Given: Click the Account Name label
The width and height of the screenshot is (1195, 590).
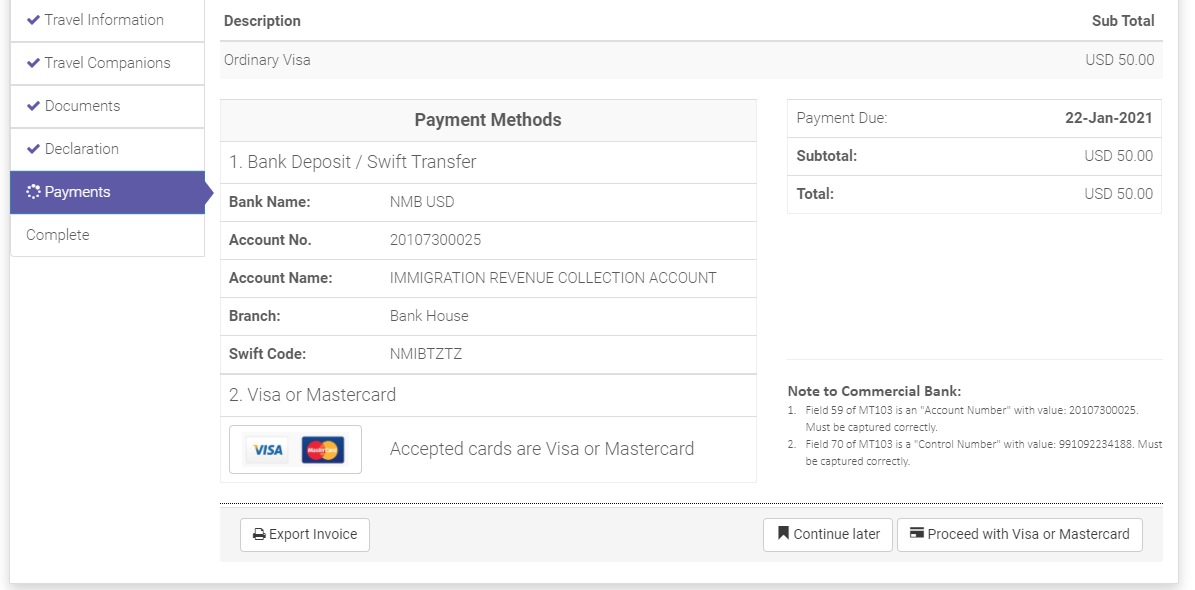Looking at the screenshot, I should click(280, 278).
